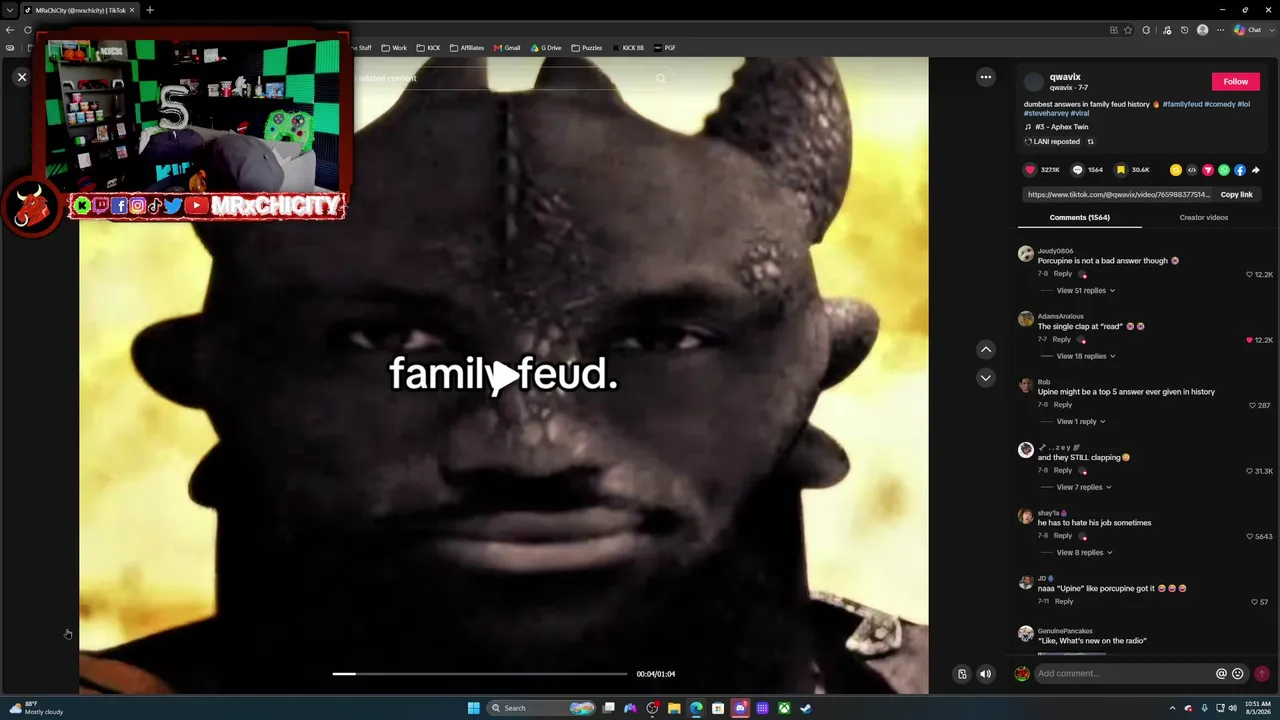
Task: Reply to shay1a's comment
Action: click(1063, 536)
